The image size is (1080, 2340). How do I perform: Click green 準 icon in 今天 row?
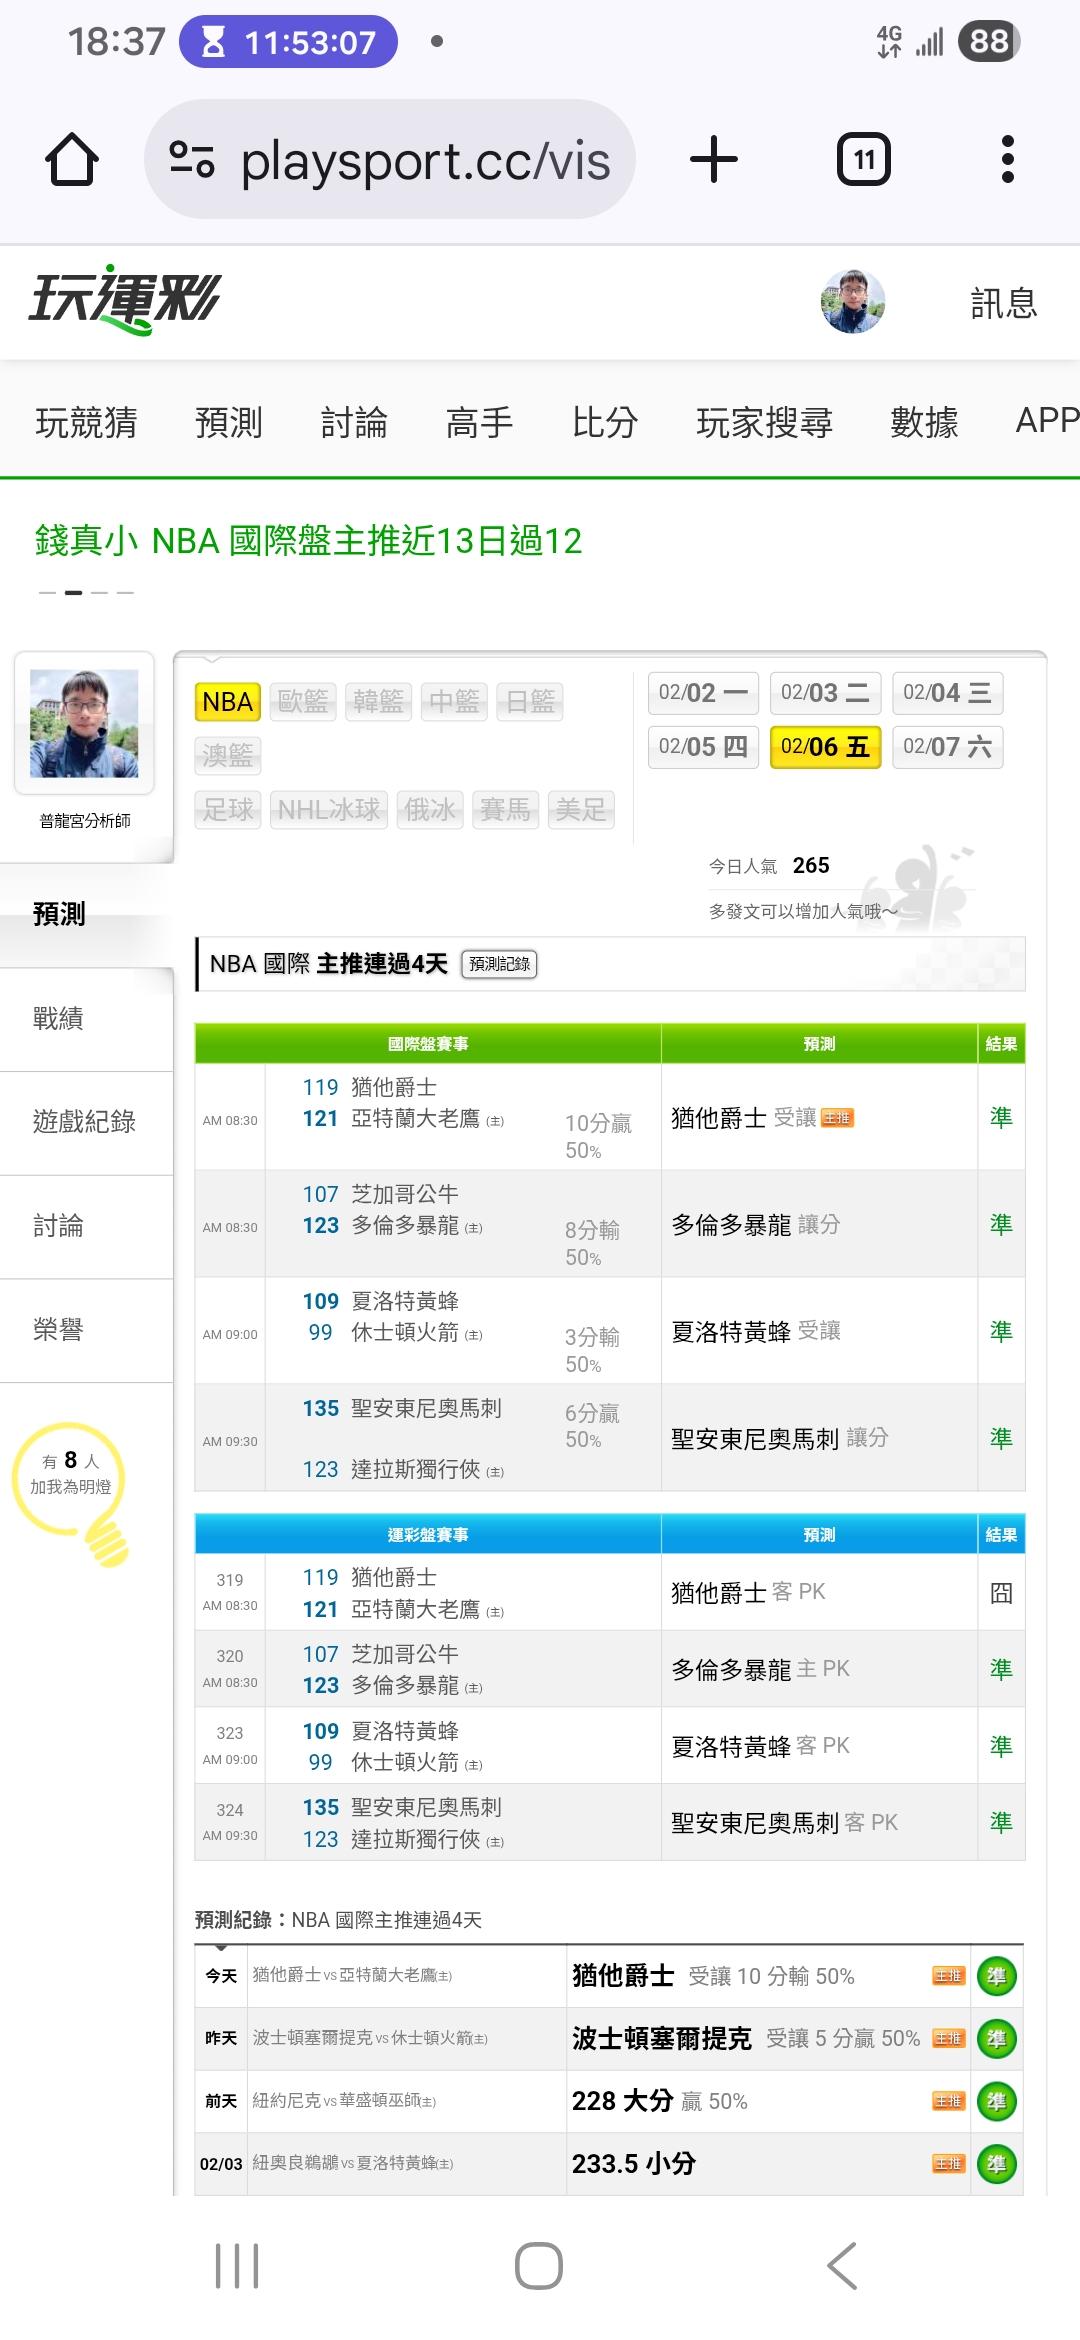[x=996, y=1976]
